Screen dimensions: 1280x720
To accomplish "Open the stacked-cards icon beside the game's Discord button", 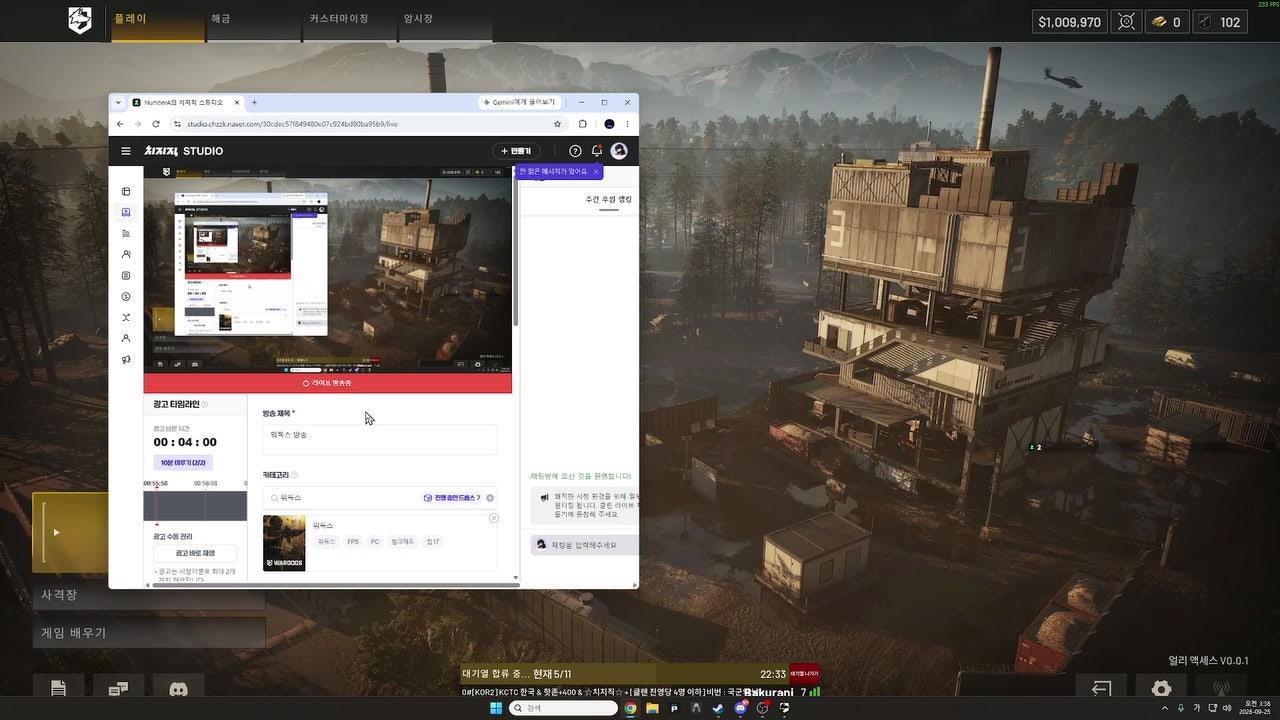I will 118,689.
